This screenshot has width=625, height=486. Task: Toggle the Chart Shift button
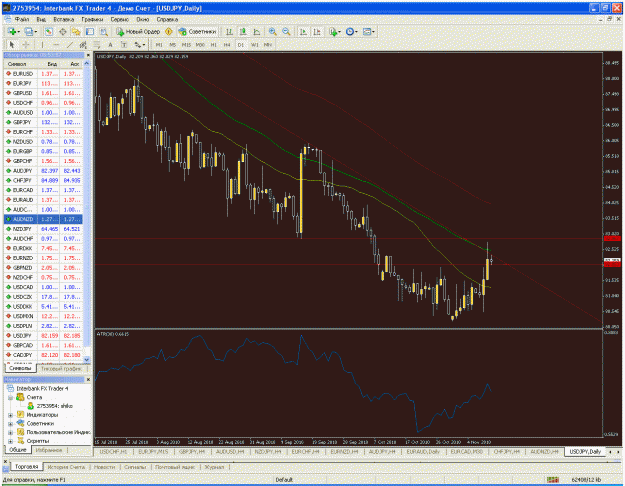[317, 31]
